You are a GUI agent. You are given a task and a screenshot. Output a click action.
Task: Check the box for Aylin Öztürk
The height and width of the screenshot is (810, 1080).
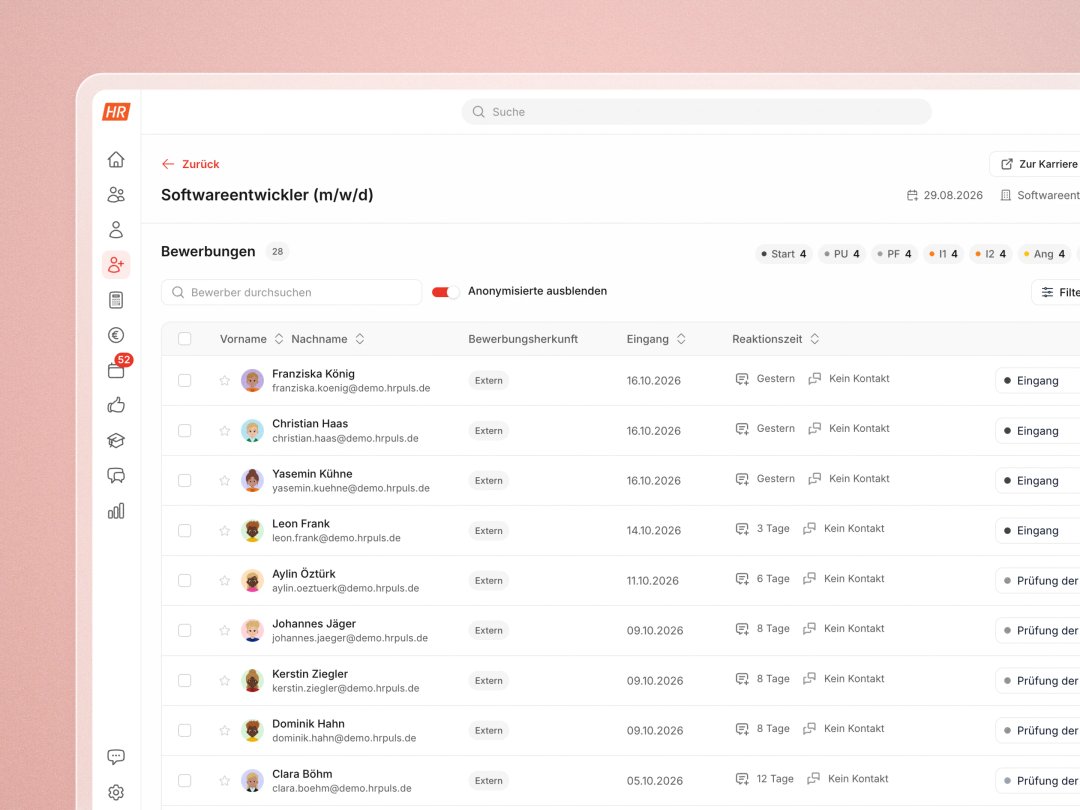(185, 581)
